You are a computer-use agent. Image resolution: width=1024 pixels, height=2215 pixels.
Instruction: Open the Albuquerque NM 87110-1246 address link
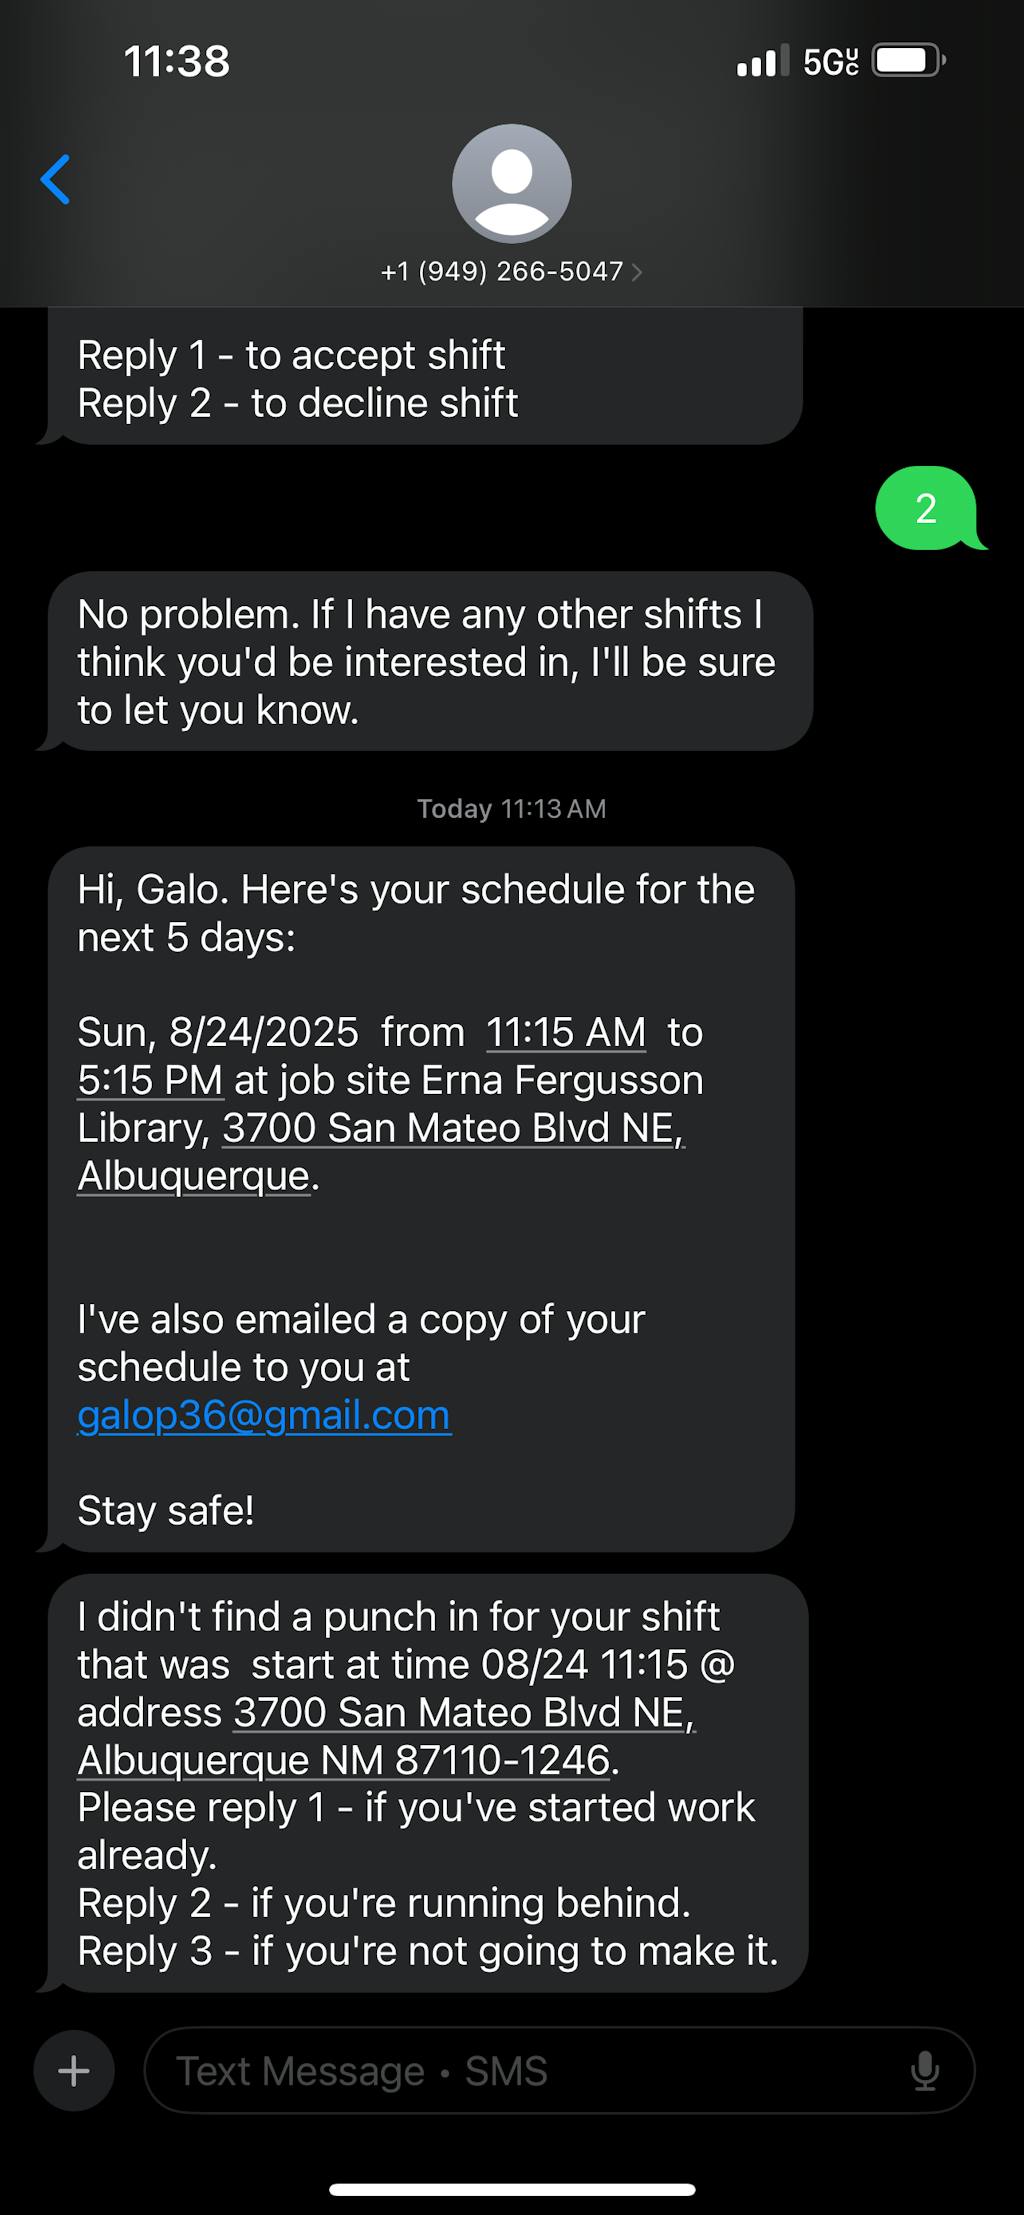[x=344, y=1760]
